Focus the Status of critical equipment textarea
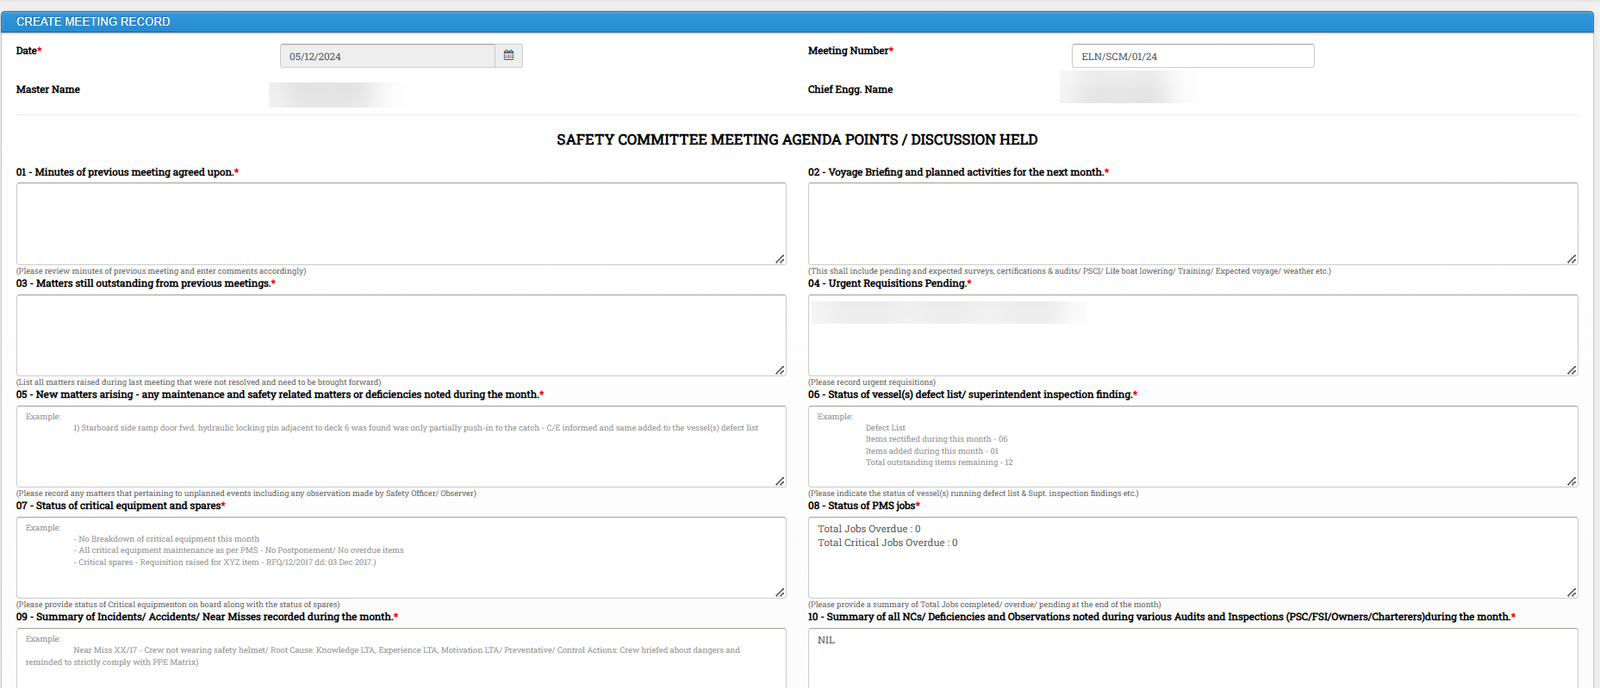Screen dimensions: 1600x688 point(401,557)
